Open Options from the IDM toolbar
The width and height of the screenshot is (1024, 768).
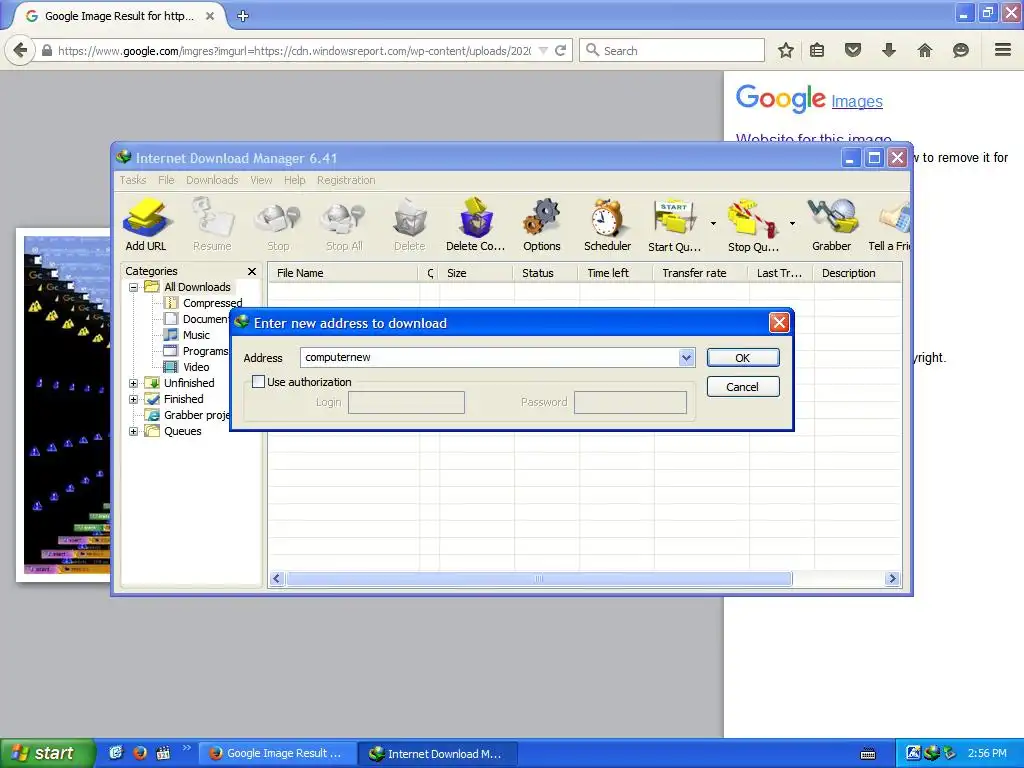click(x=541, y=225)
